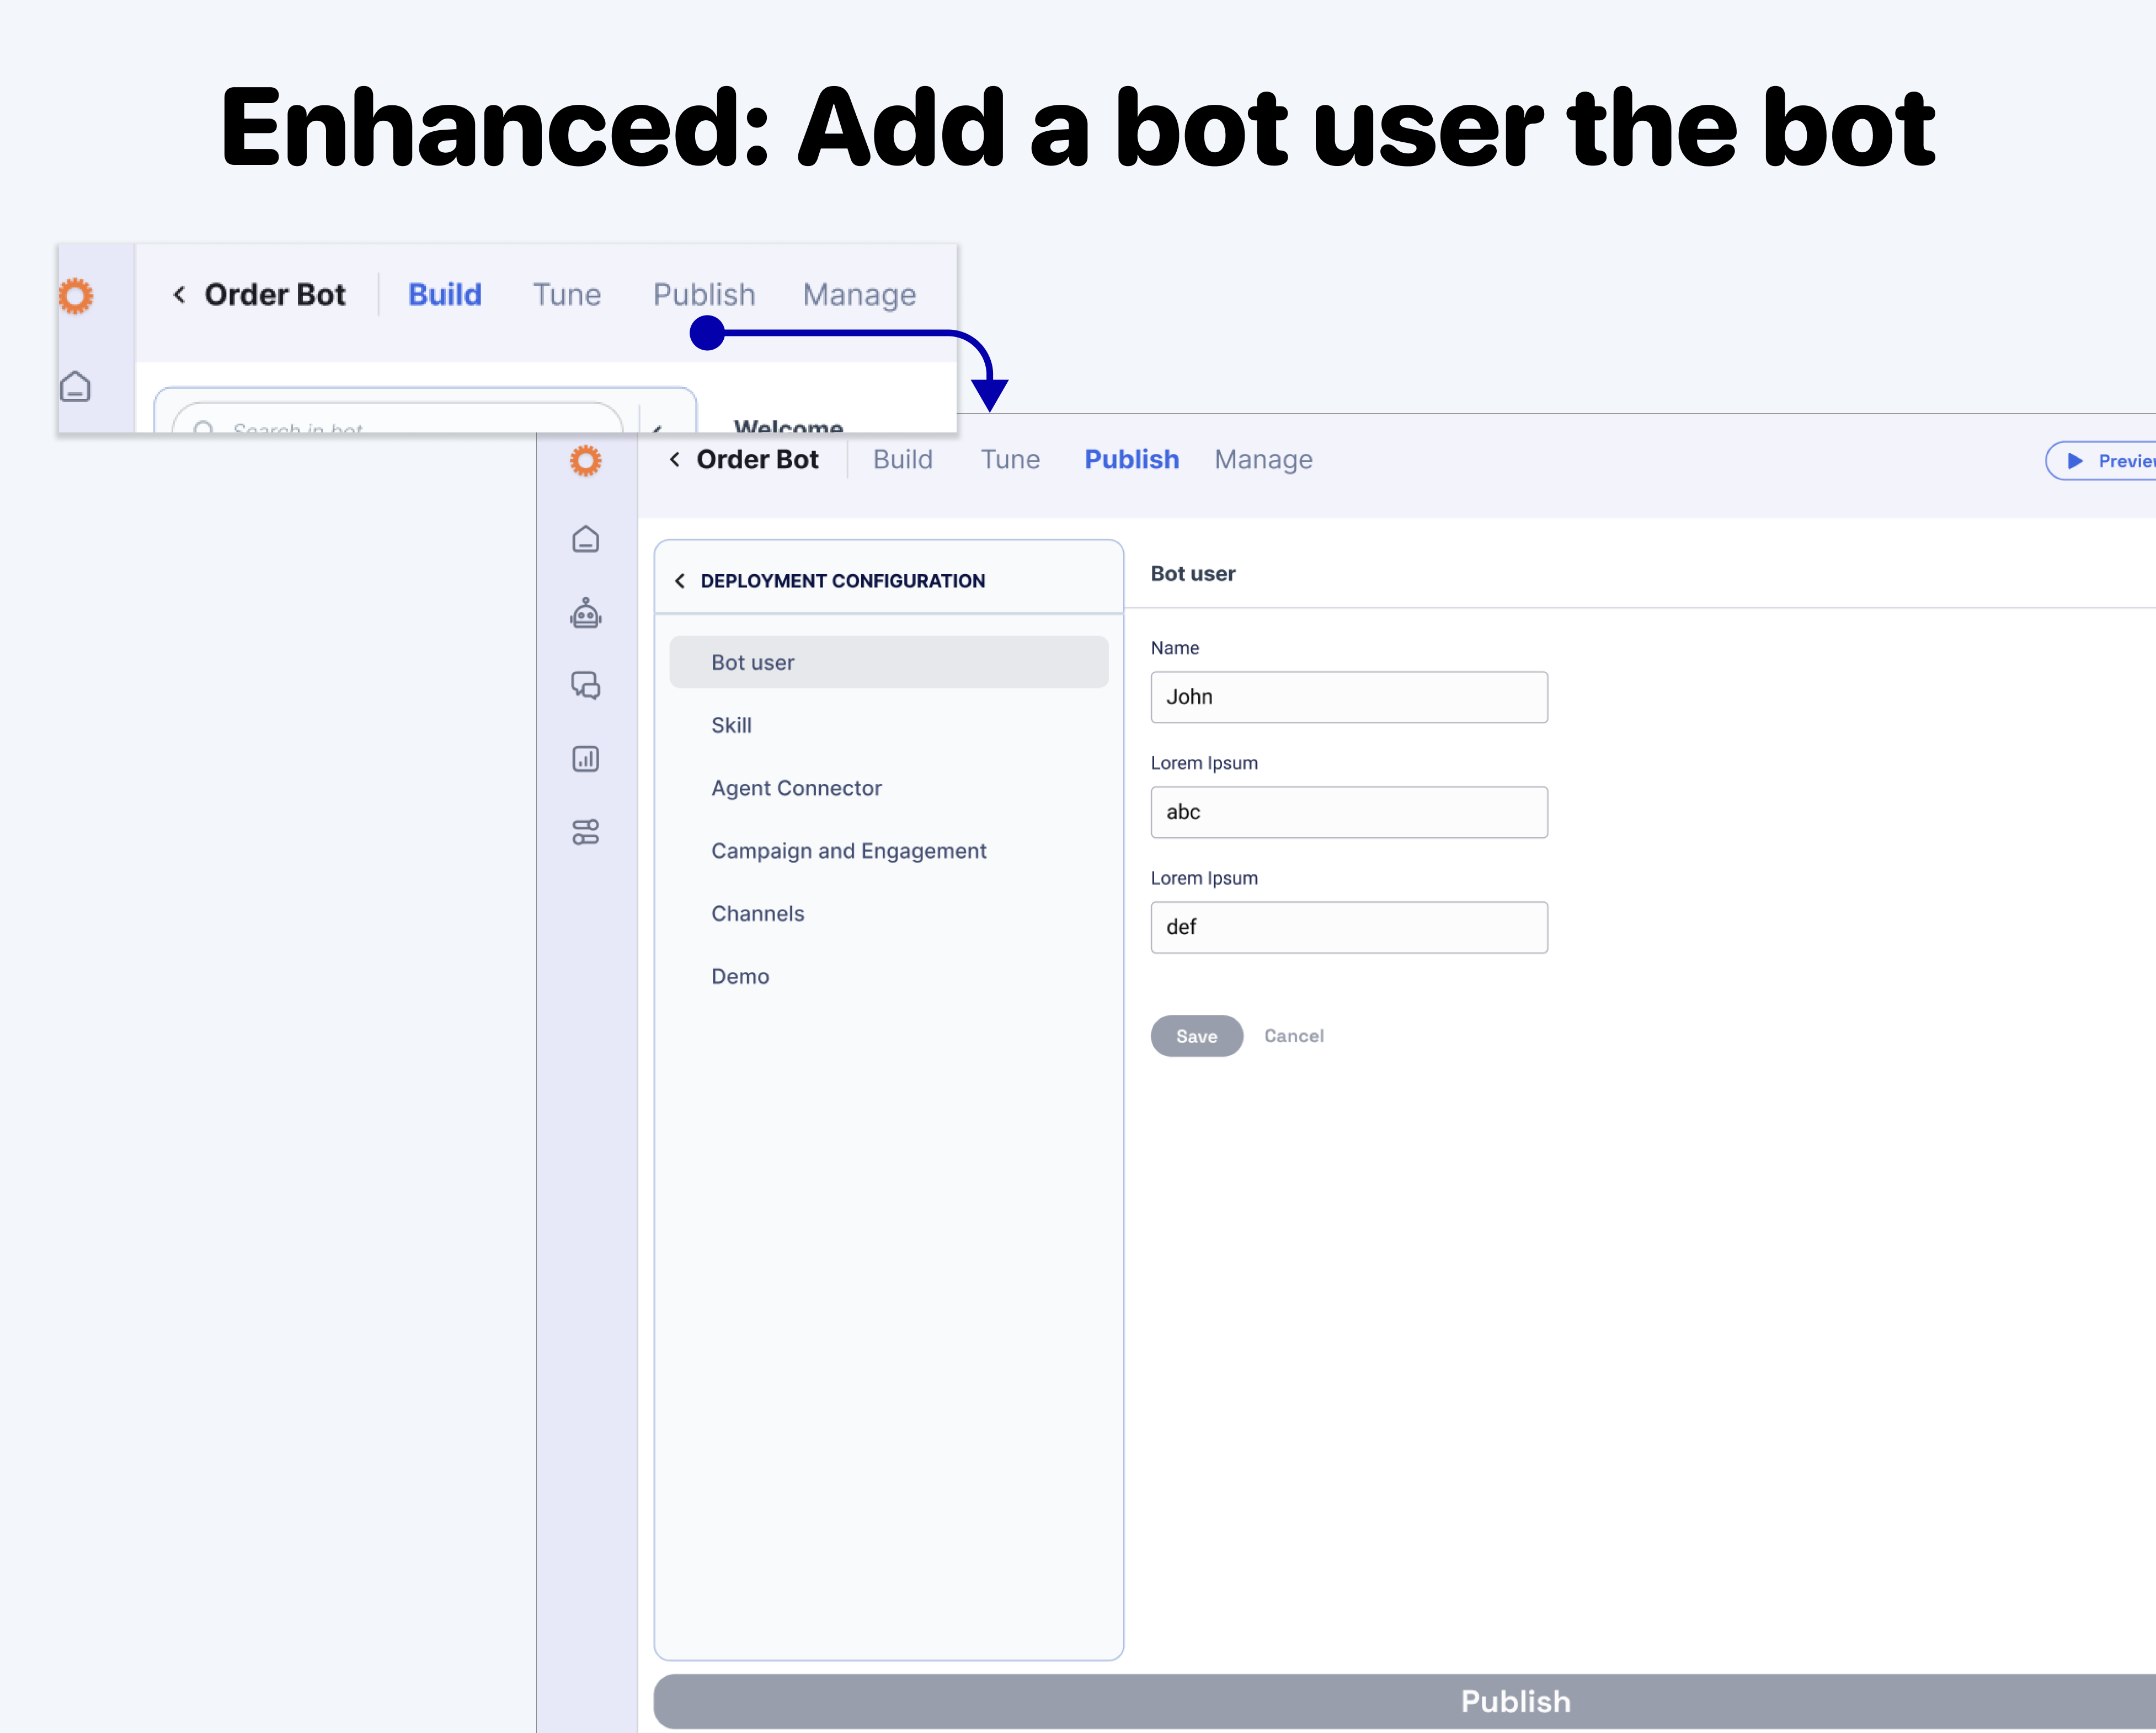This screenshot has height=1733, width=2156.
Task: Open the analytics chart icon in sidebar
Action: pyautogui.click(x=586, y=759)
